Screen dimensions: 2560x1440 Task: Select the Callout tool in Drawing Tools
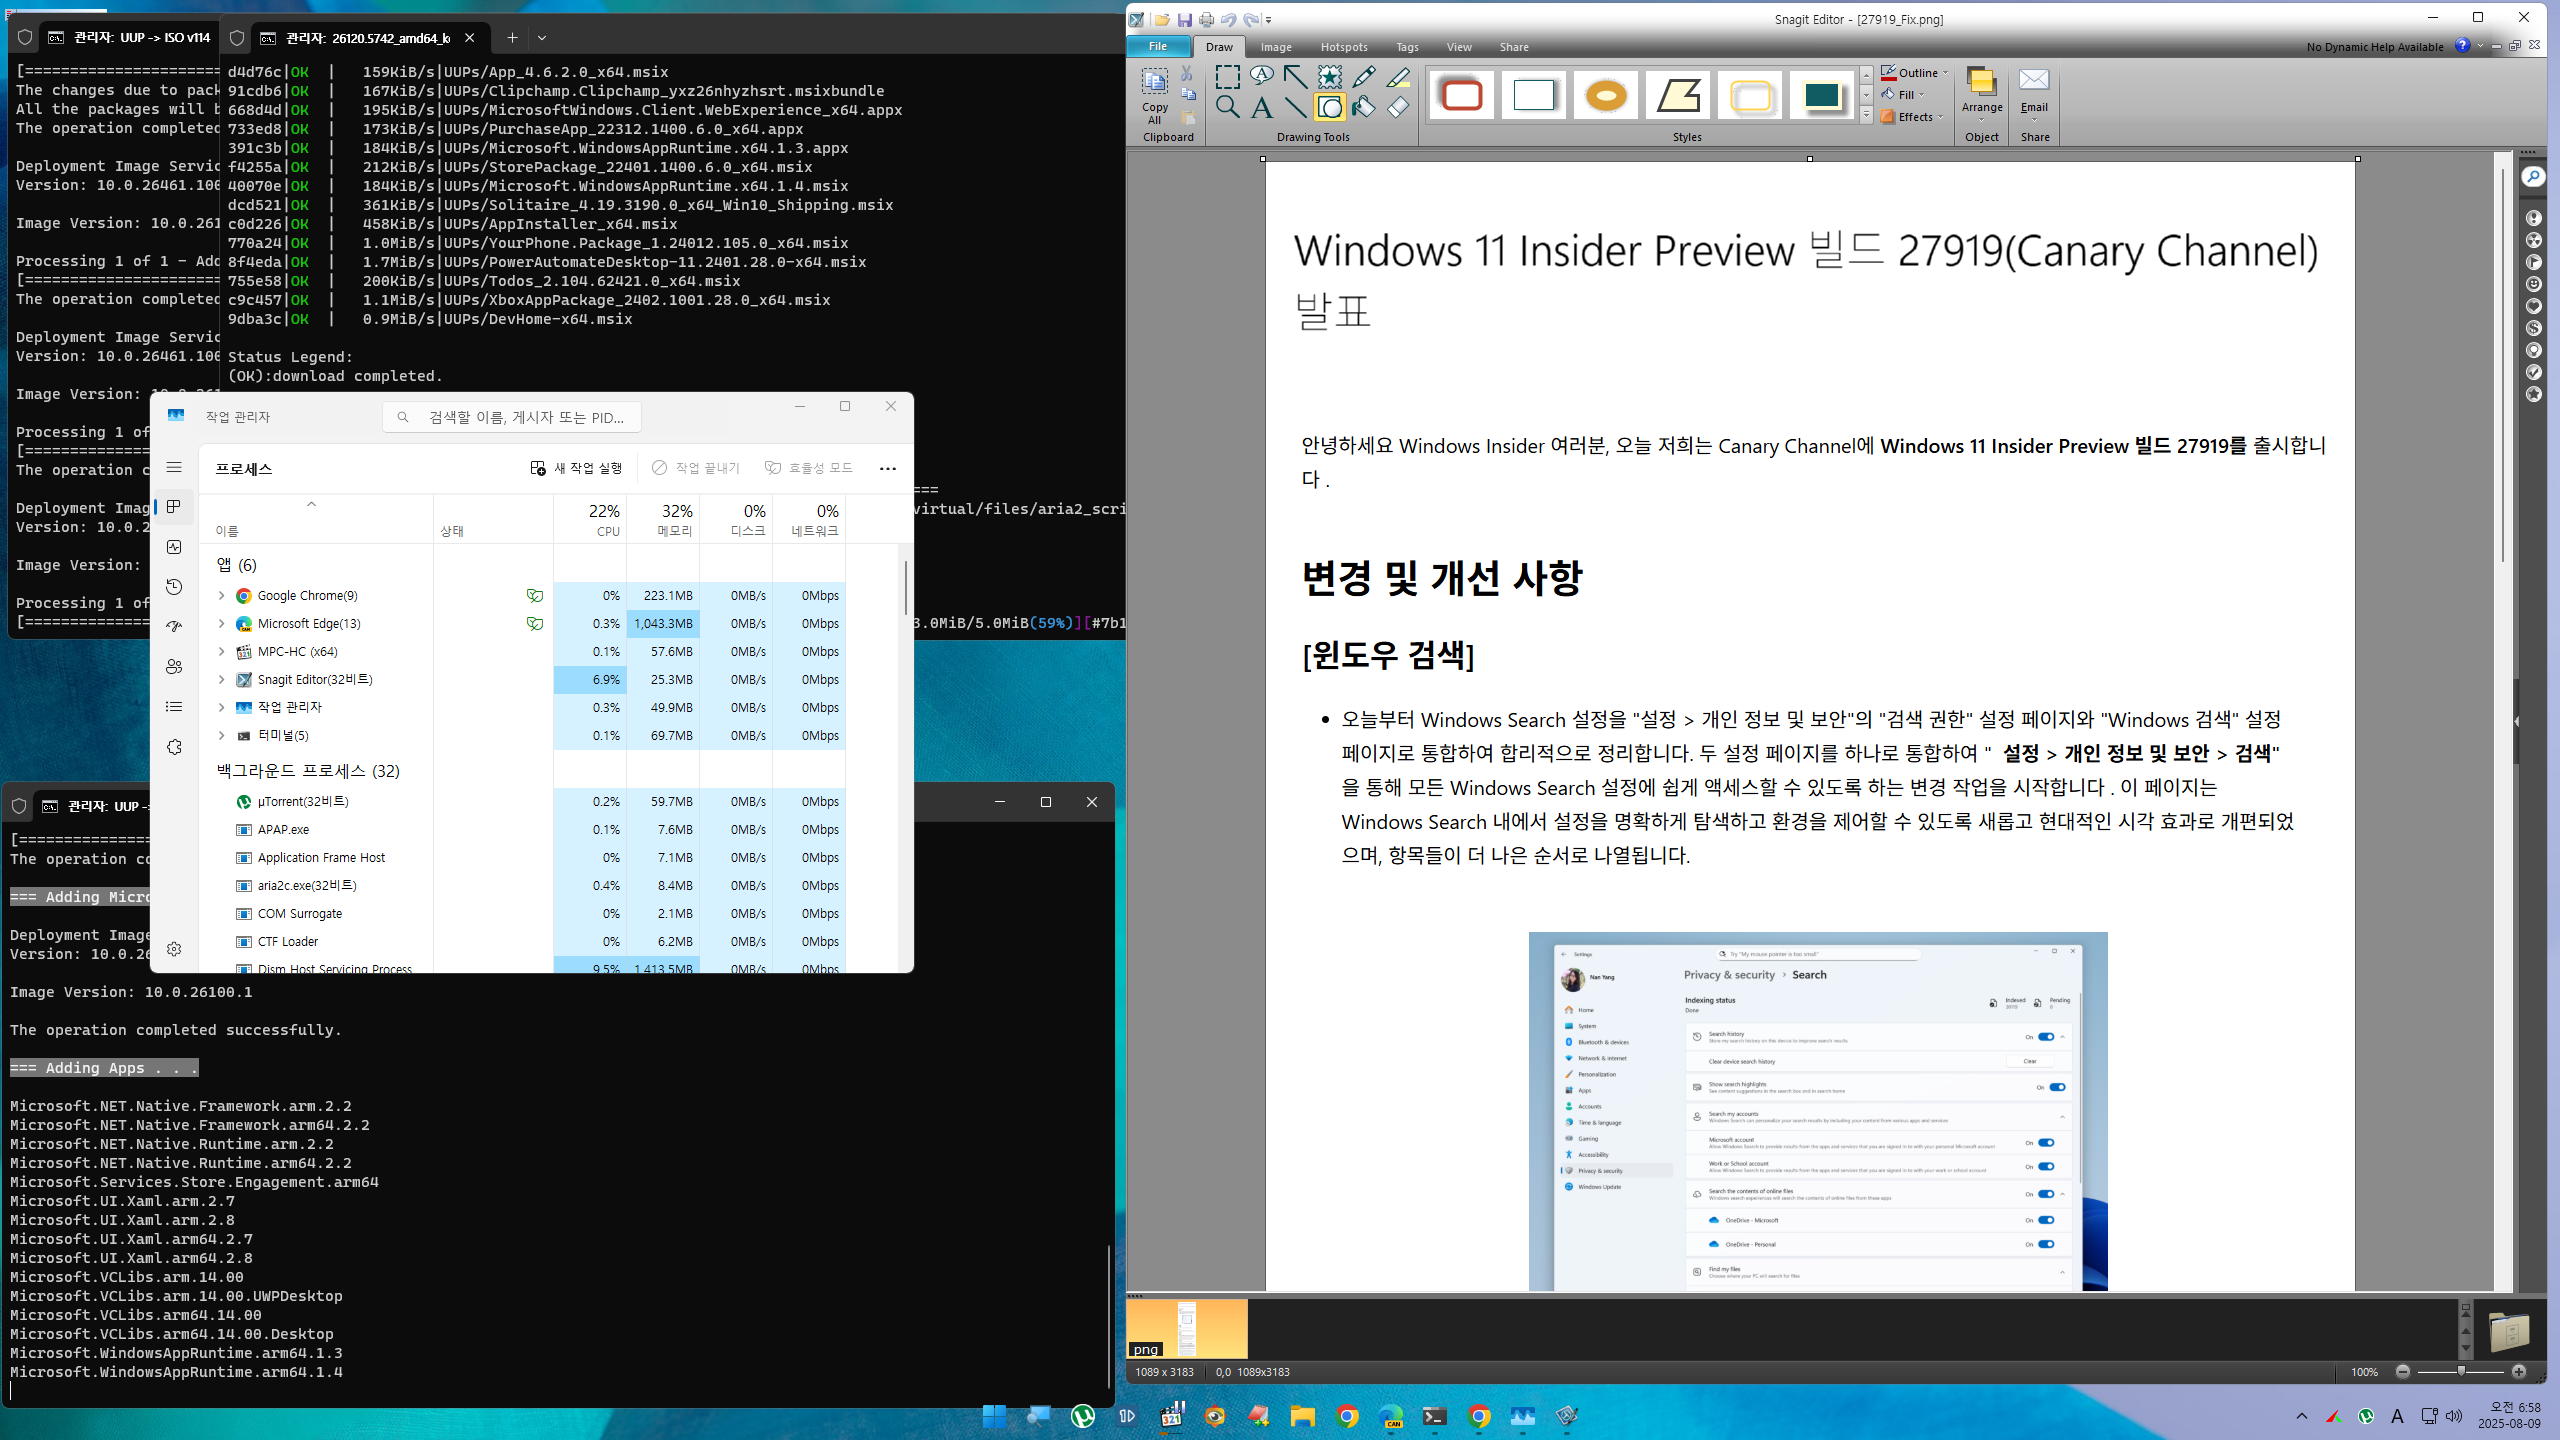[x=1261, y=76]
